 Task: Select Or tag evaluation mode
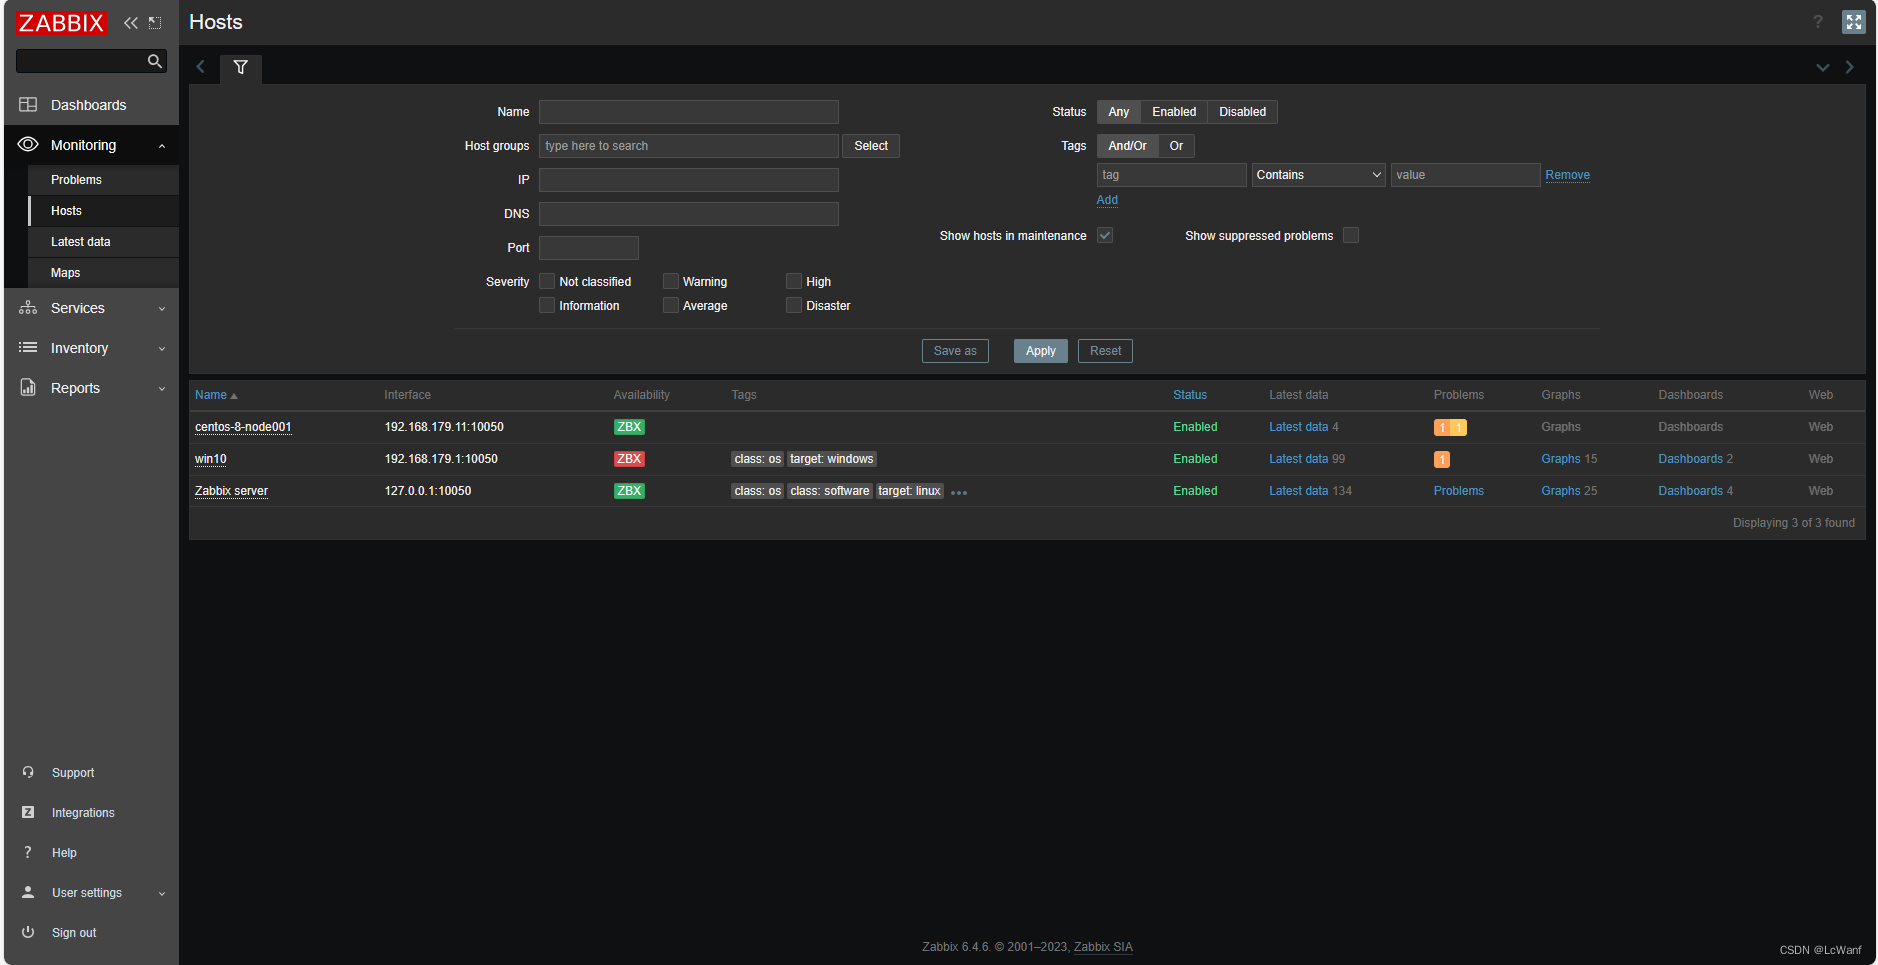(1176, 146)
